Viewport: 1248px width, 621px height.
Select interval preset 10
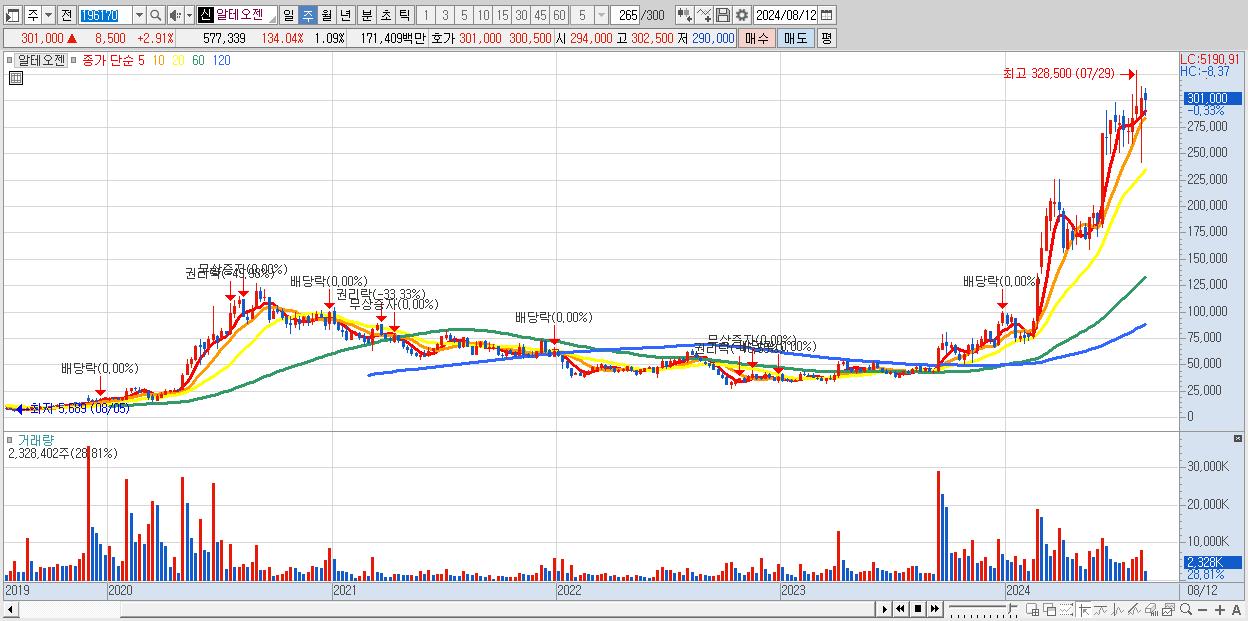pyautogui.click(x=483, y=15)
